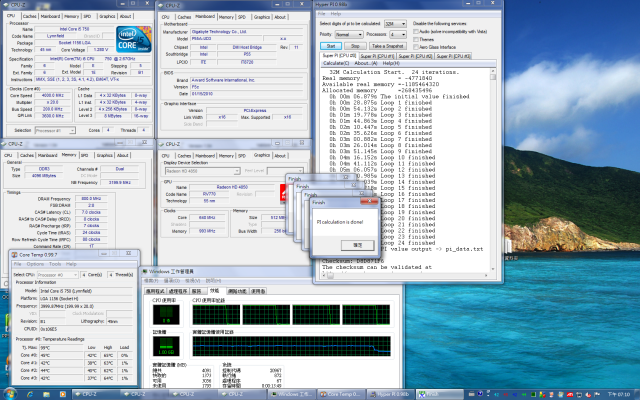Viewport: 640px width, 400px height.
Task: Click Core Temp Model Intel Core i5 750 field
Action: pyautogui.click(x=86, y=291)
